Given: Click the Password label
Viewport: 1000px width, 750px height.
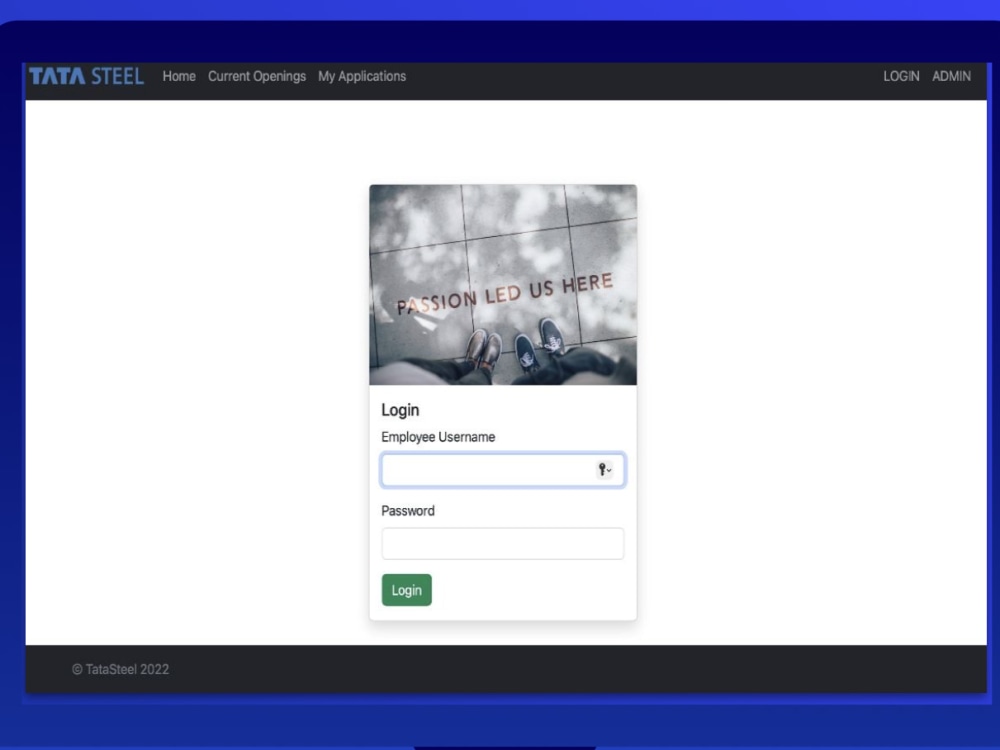Looking at the screenshot, I should [408, 511].
